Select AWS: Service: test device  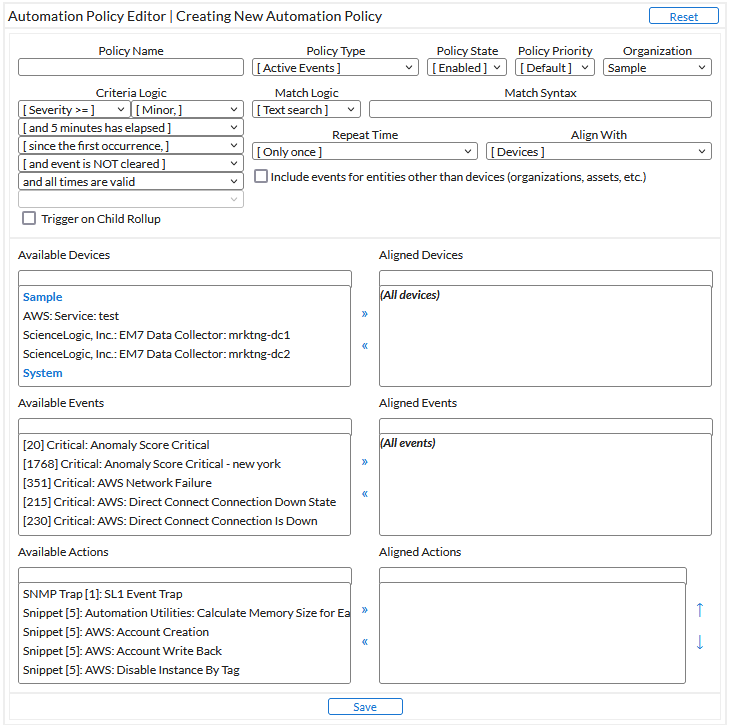point(71,316)
